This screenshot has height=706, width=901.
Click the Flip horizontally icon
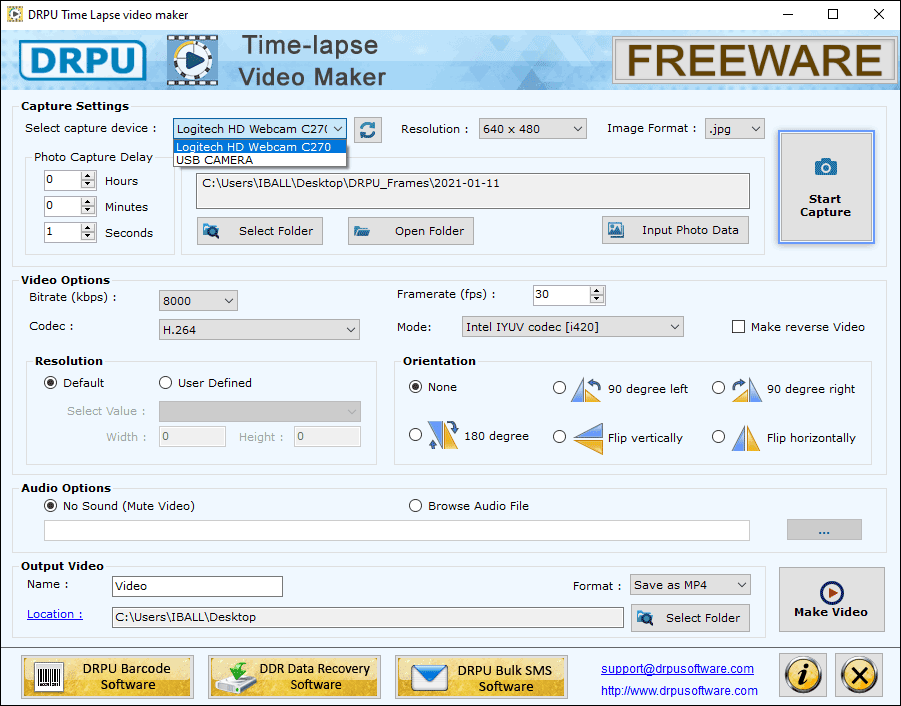746,438
